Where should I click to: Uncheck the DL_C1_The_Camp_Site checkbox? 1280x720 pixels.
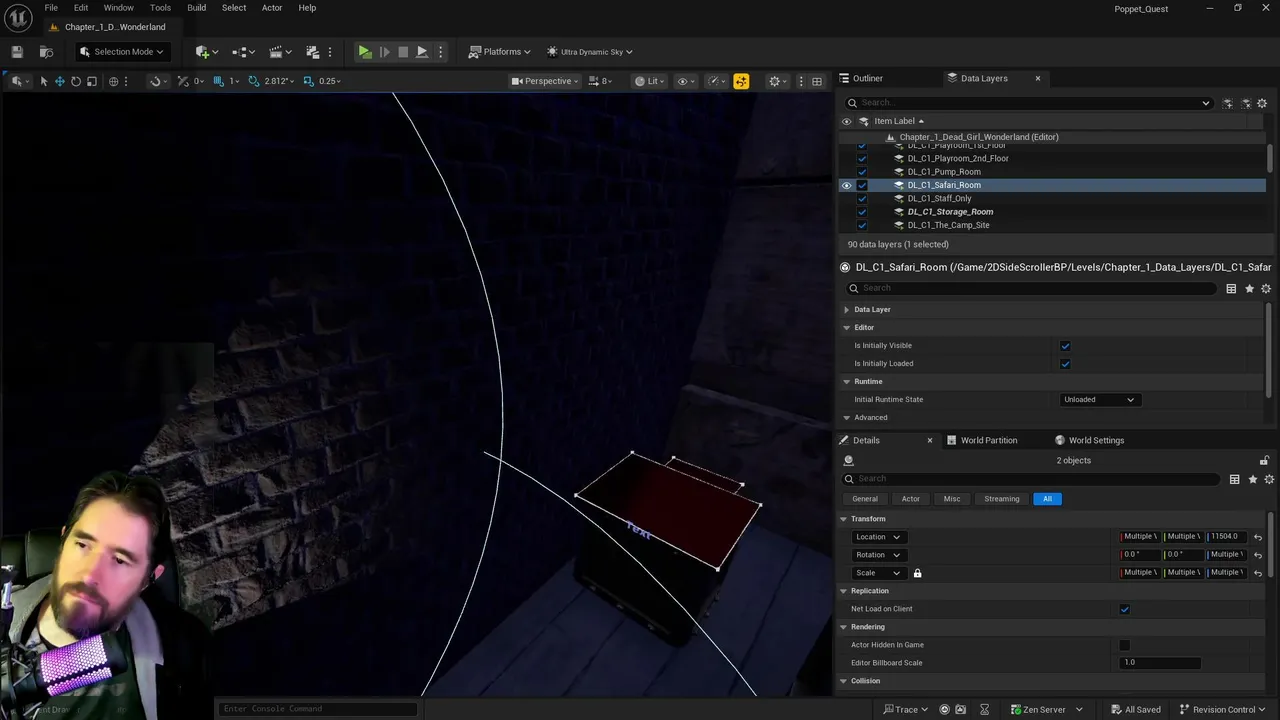pyautogui.click(x=862, y=225)
